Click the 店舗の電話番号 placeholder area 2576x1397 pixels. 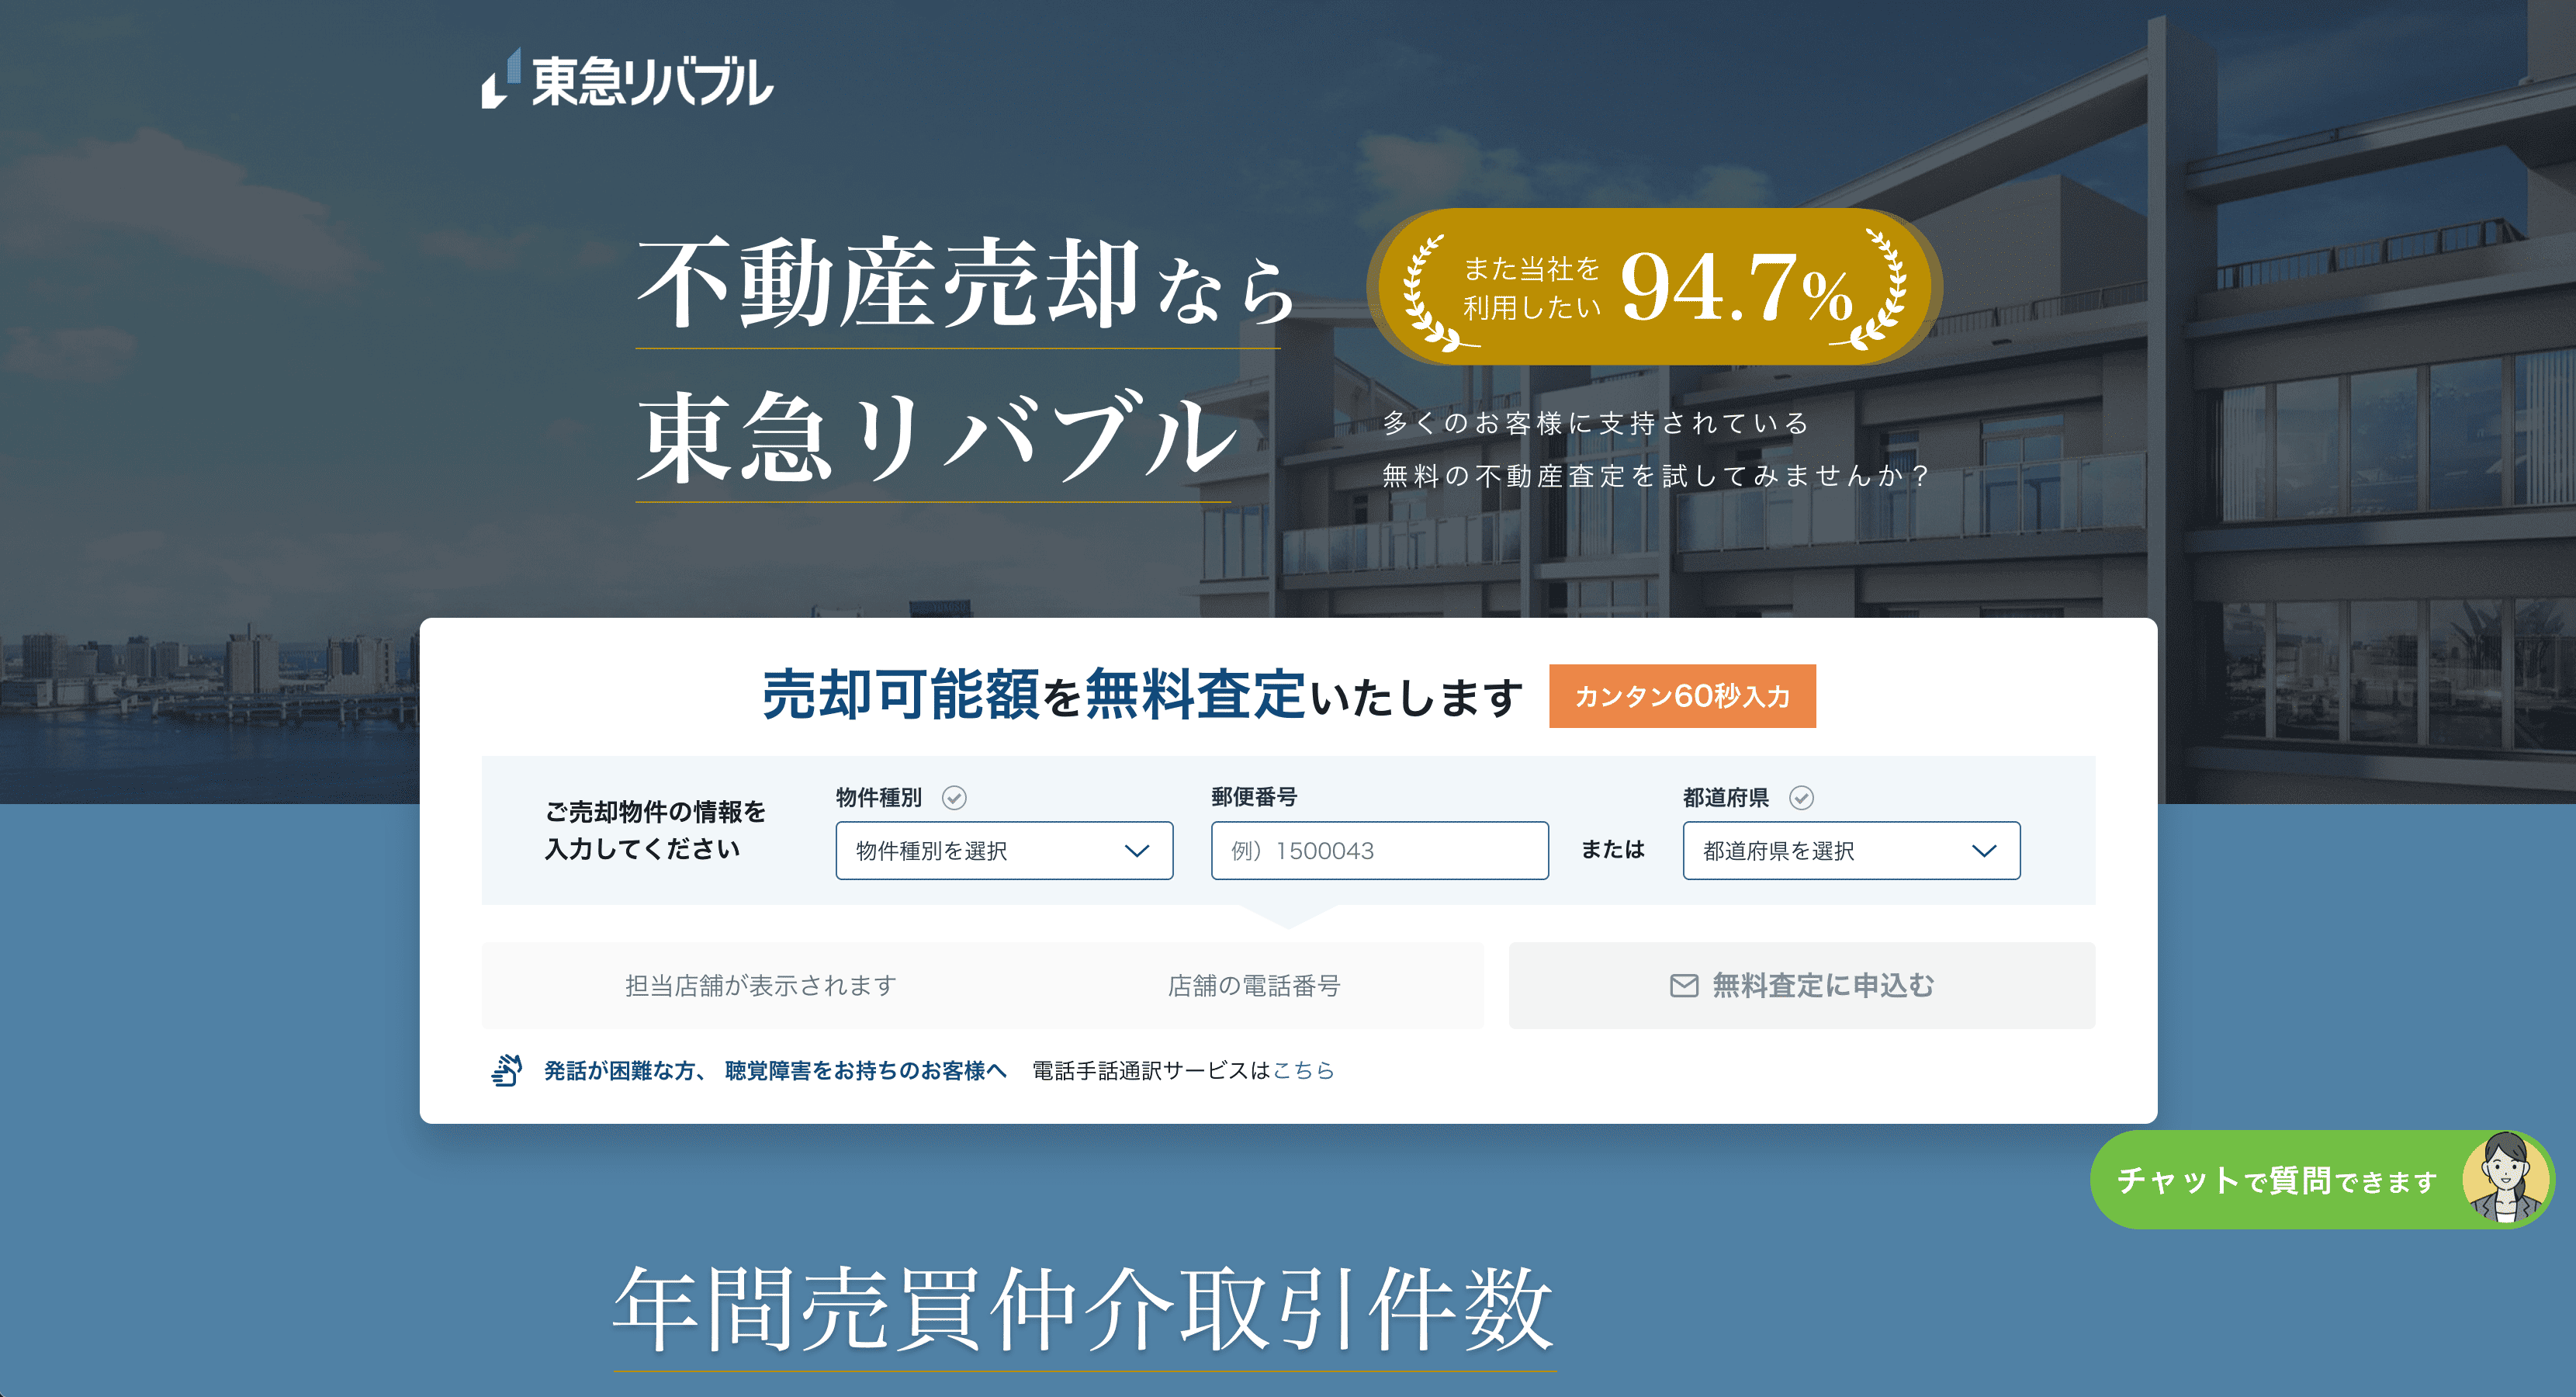[x=1253, y=986]
